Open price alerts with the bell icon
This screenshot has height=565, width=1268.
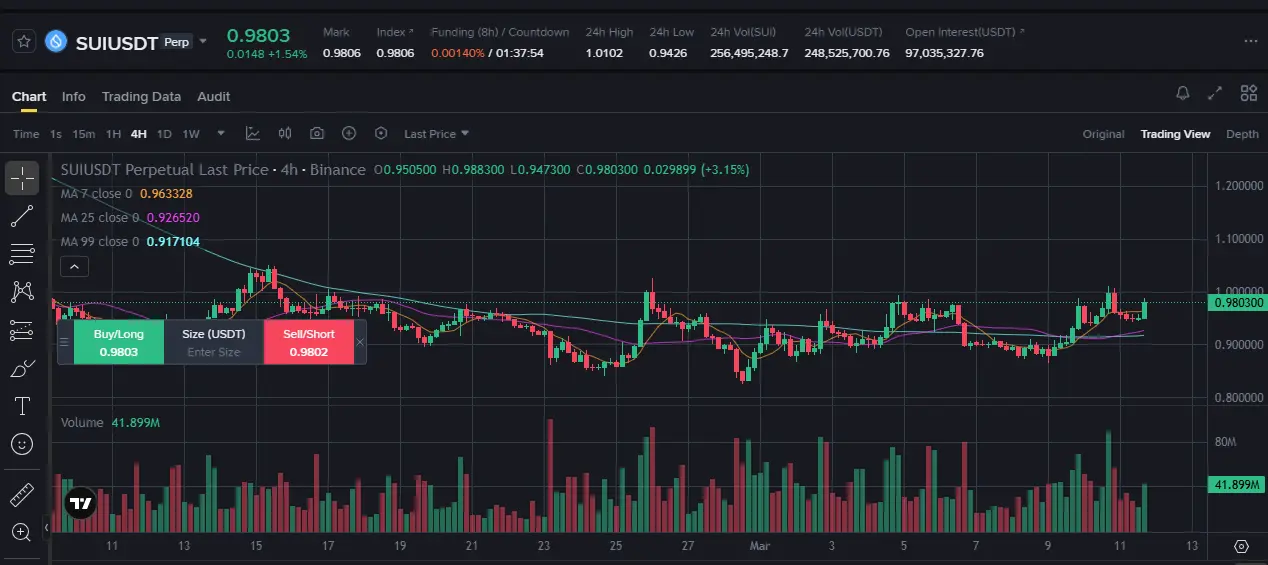pyautogui.click(x=1183, y=94)
